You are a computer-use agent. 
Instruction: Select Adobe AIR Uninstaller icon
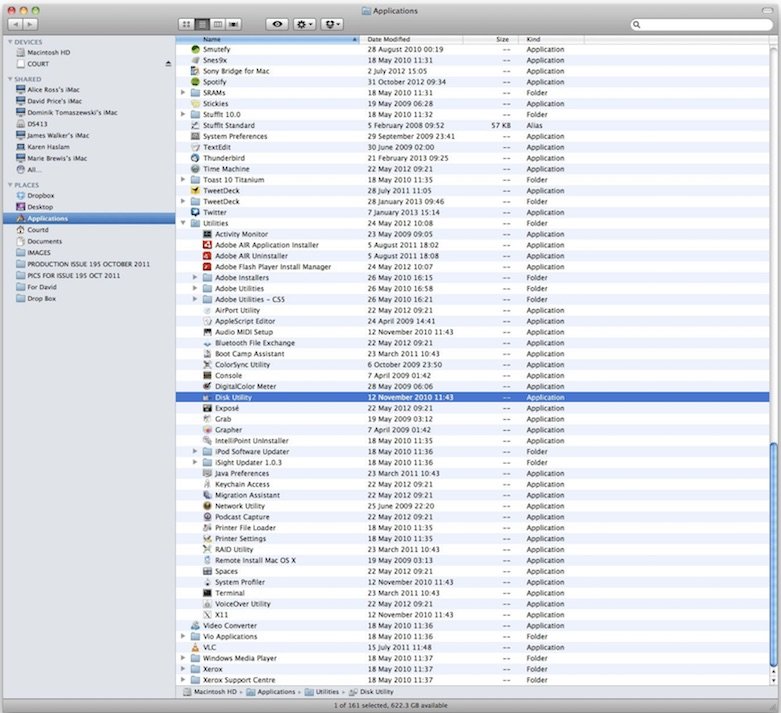coord(207,256)
